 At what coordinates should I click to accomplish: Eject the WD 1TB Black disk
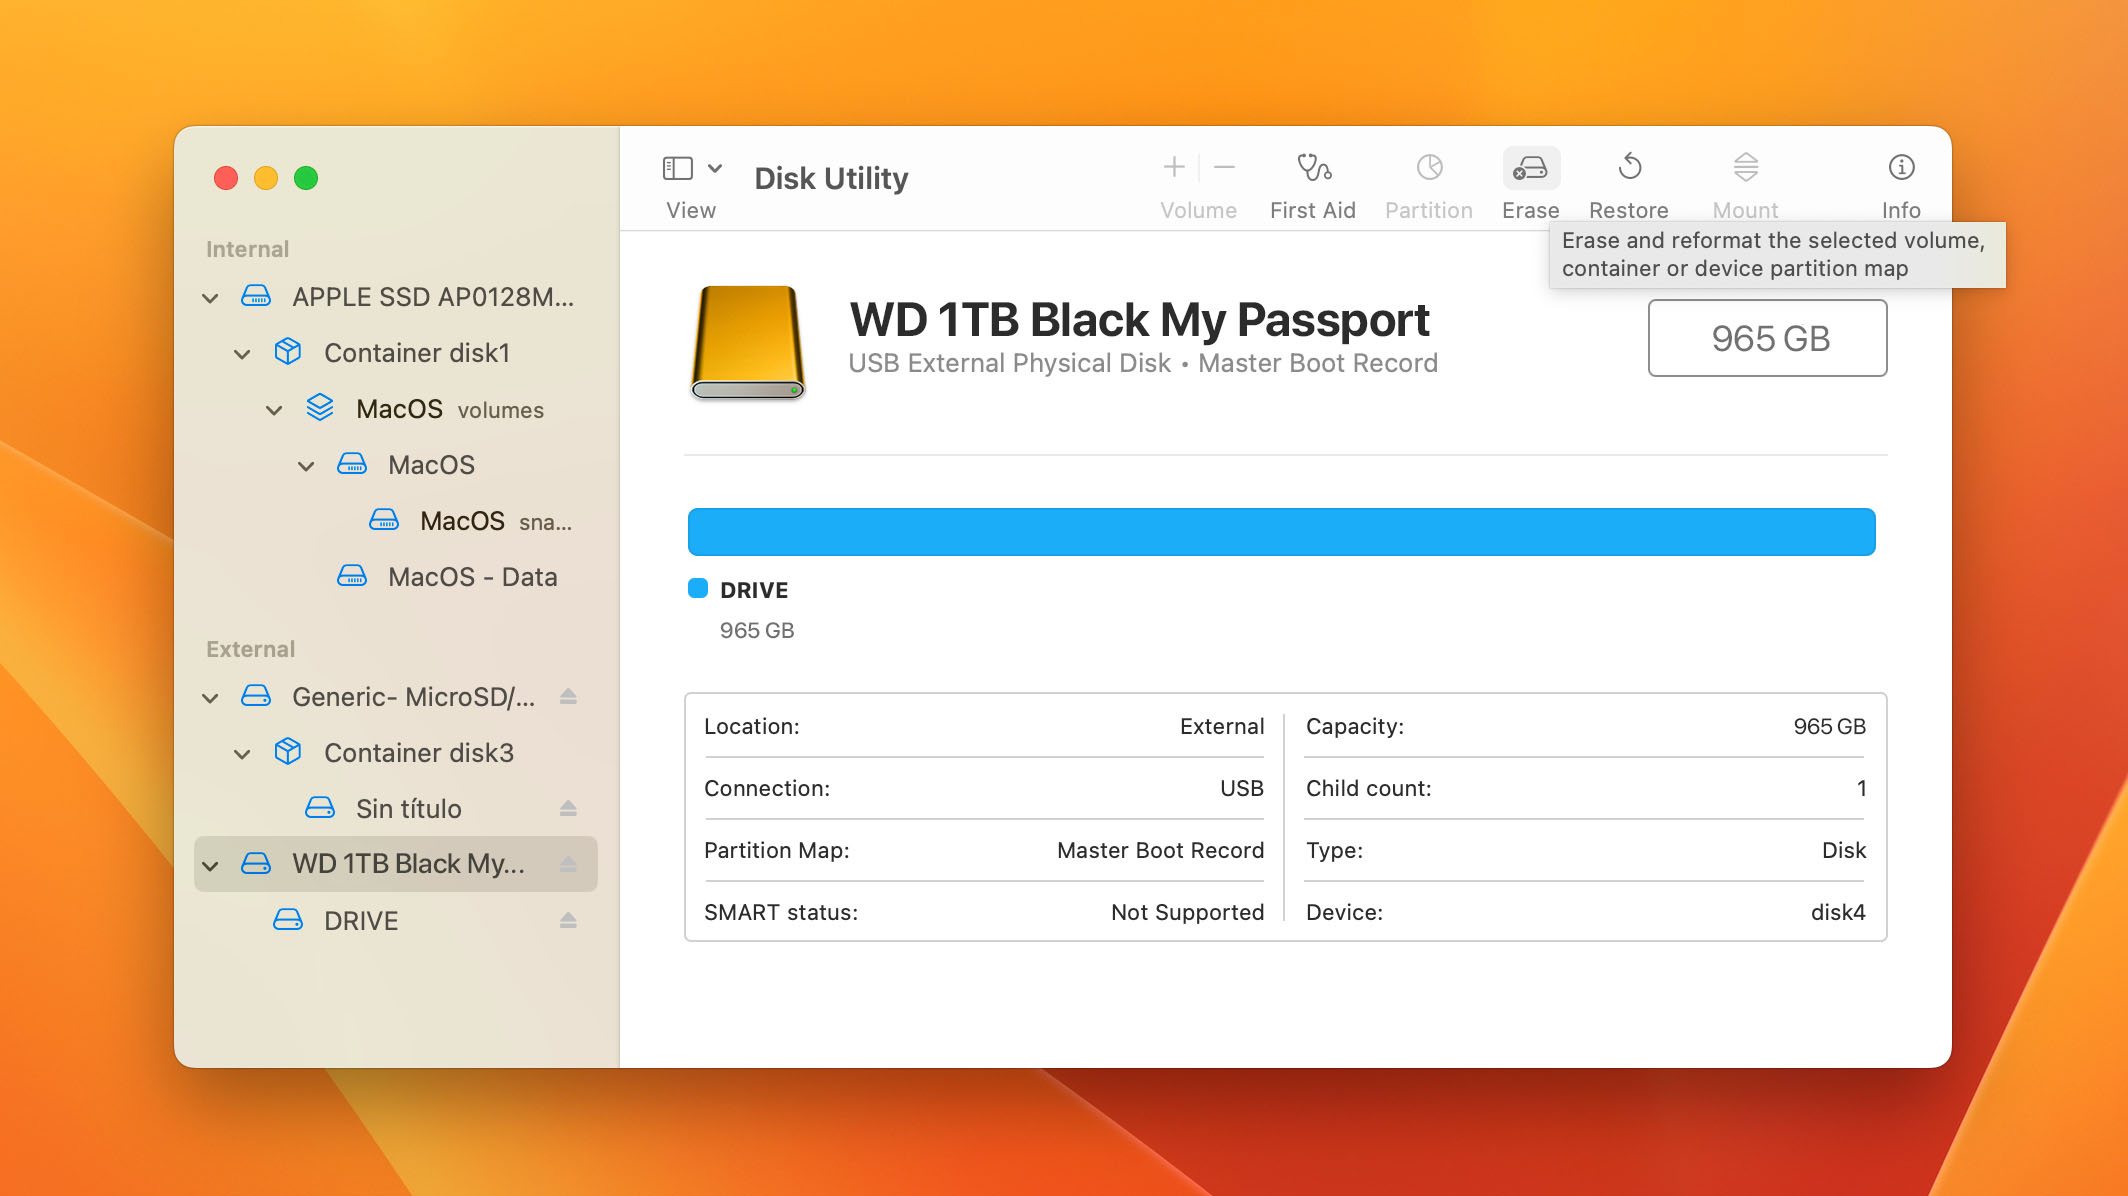click(568, 865)
